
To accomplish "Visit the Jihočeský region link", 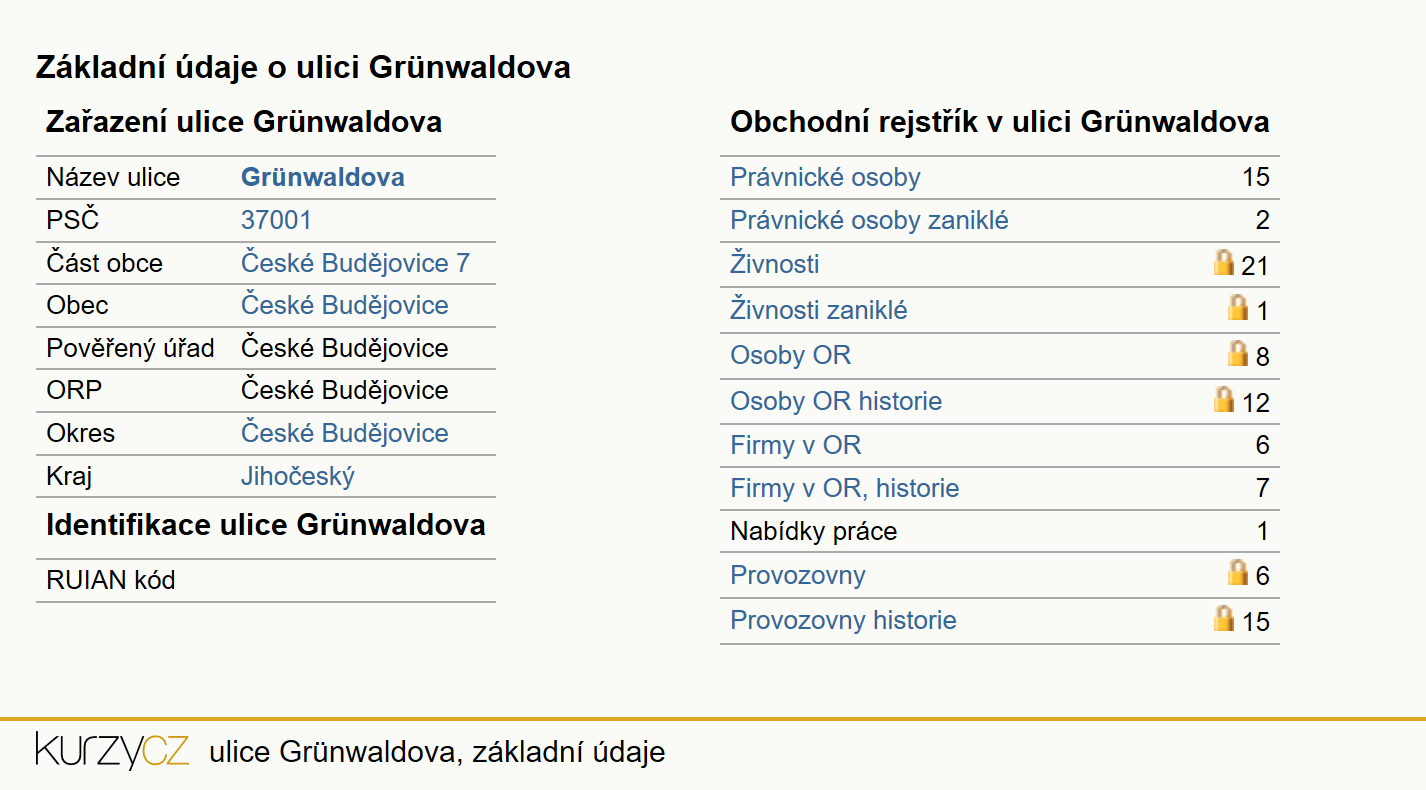I will click(298, 476).
